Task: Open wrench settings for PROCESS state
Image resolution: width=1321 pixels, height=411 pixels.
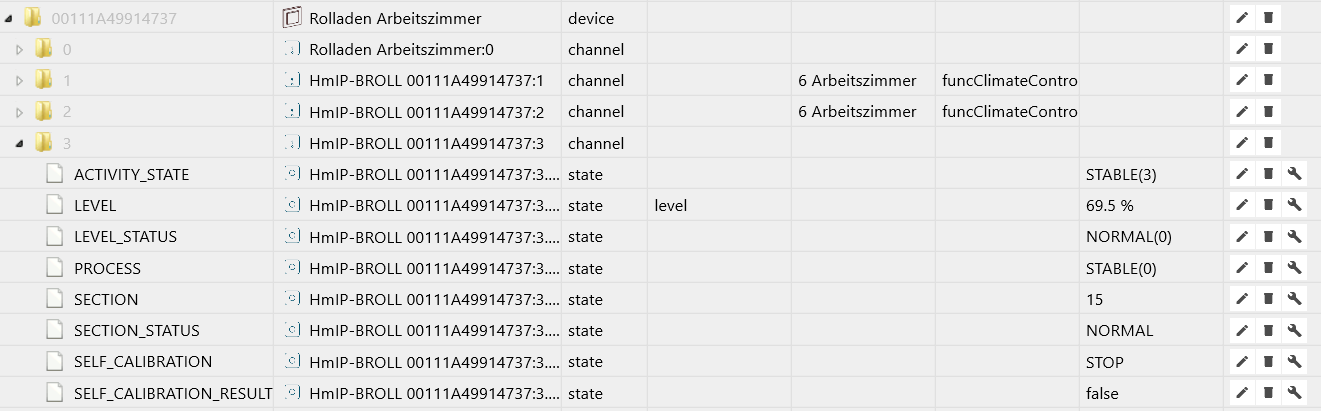Action: (1294, 268)
